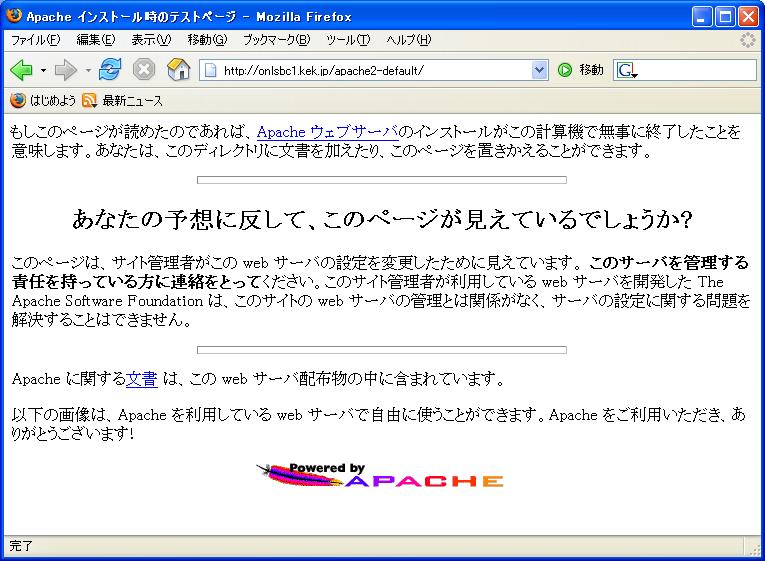Open the 文書 documentation link
Viewport: 765px width, 561px height.
coord(141,379)
